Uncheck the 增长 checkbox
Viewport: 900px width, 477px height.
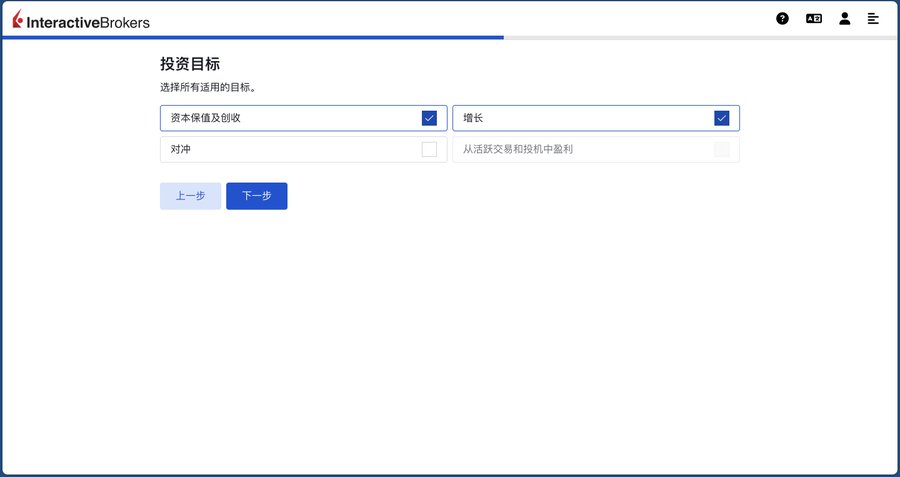coord(721,118)
